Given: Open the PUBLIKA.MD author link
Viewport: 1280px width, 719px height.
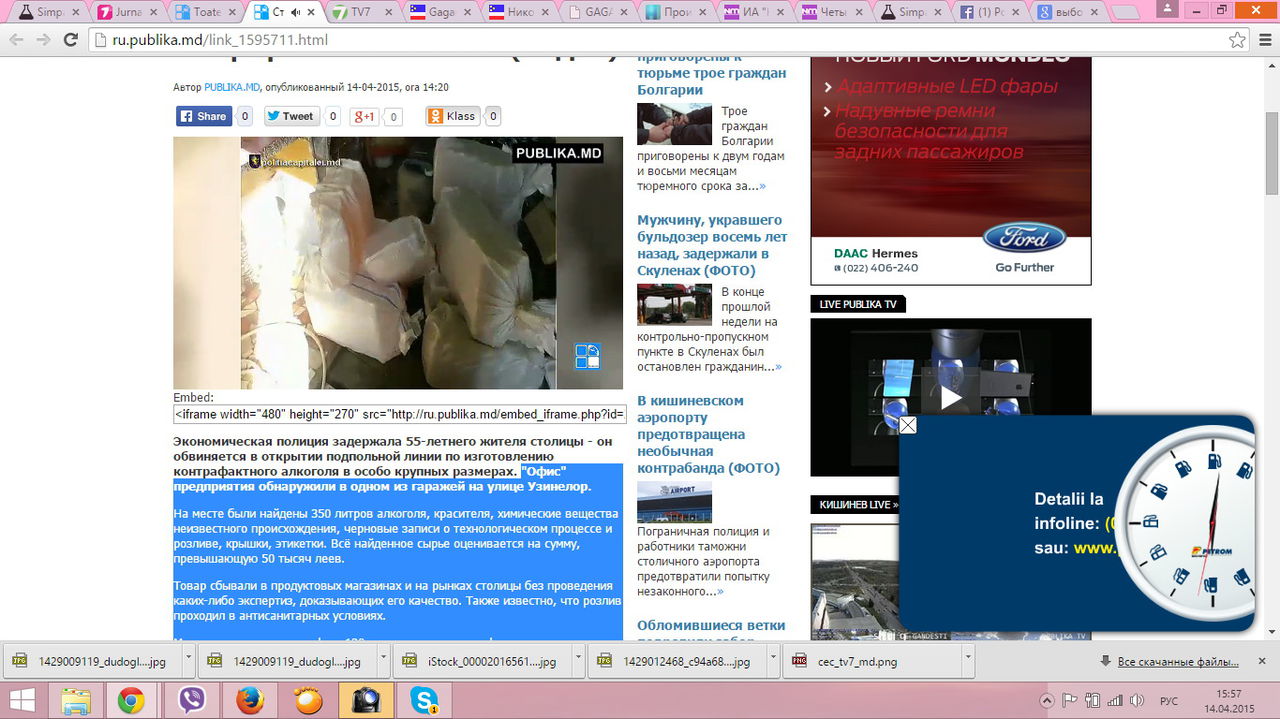Looking at the screenshot, I should pos(232,87).
